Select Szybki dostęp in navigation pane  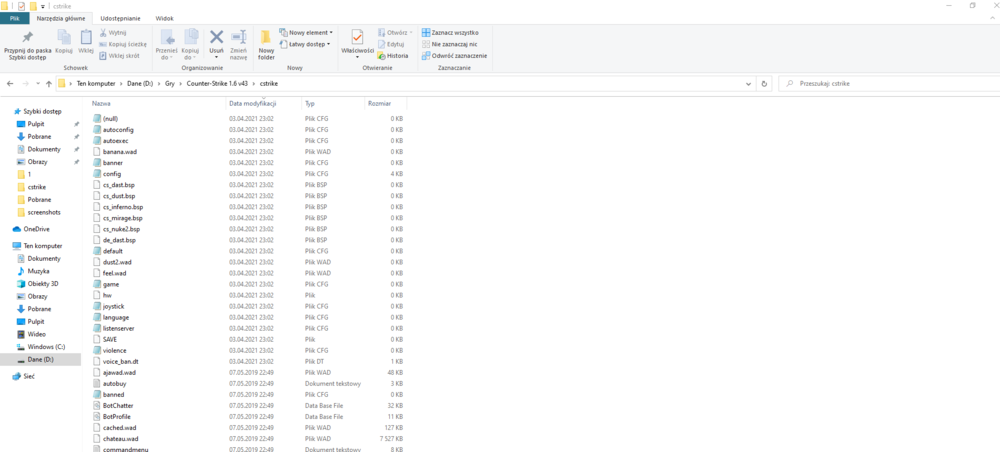click(37, 111)
